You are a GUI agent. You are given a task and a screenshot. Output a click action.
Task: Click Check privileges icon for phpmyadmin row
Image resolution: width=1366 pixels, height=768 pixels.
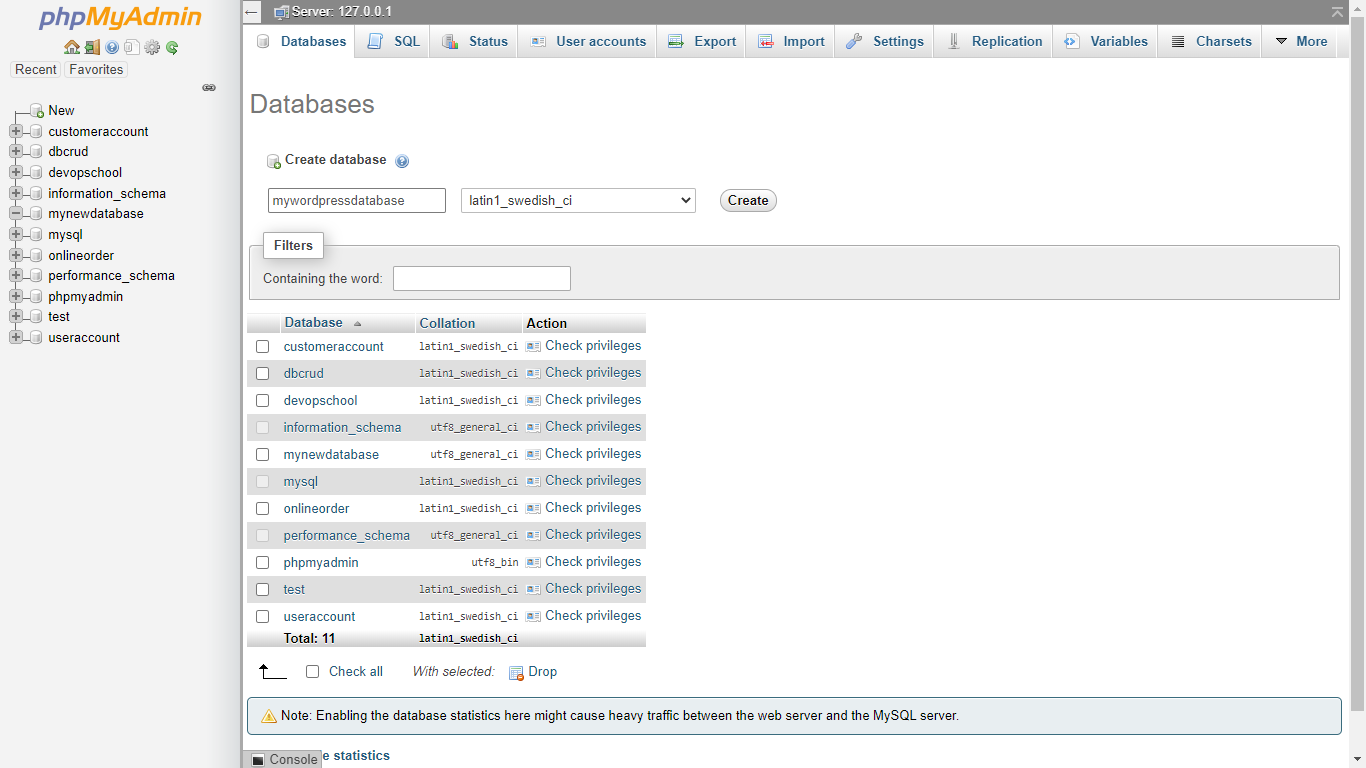click(533, 562)
